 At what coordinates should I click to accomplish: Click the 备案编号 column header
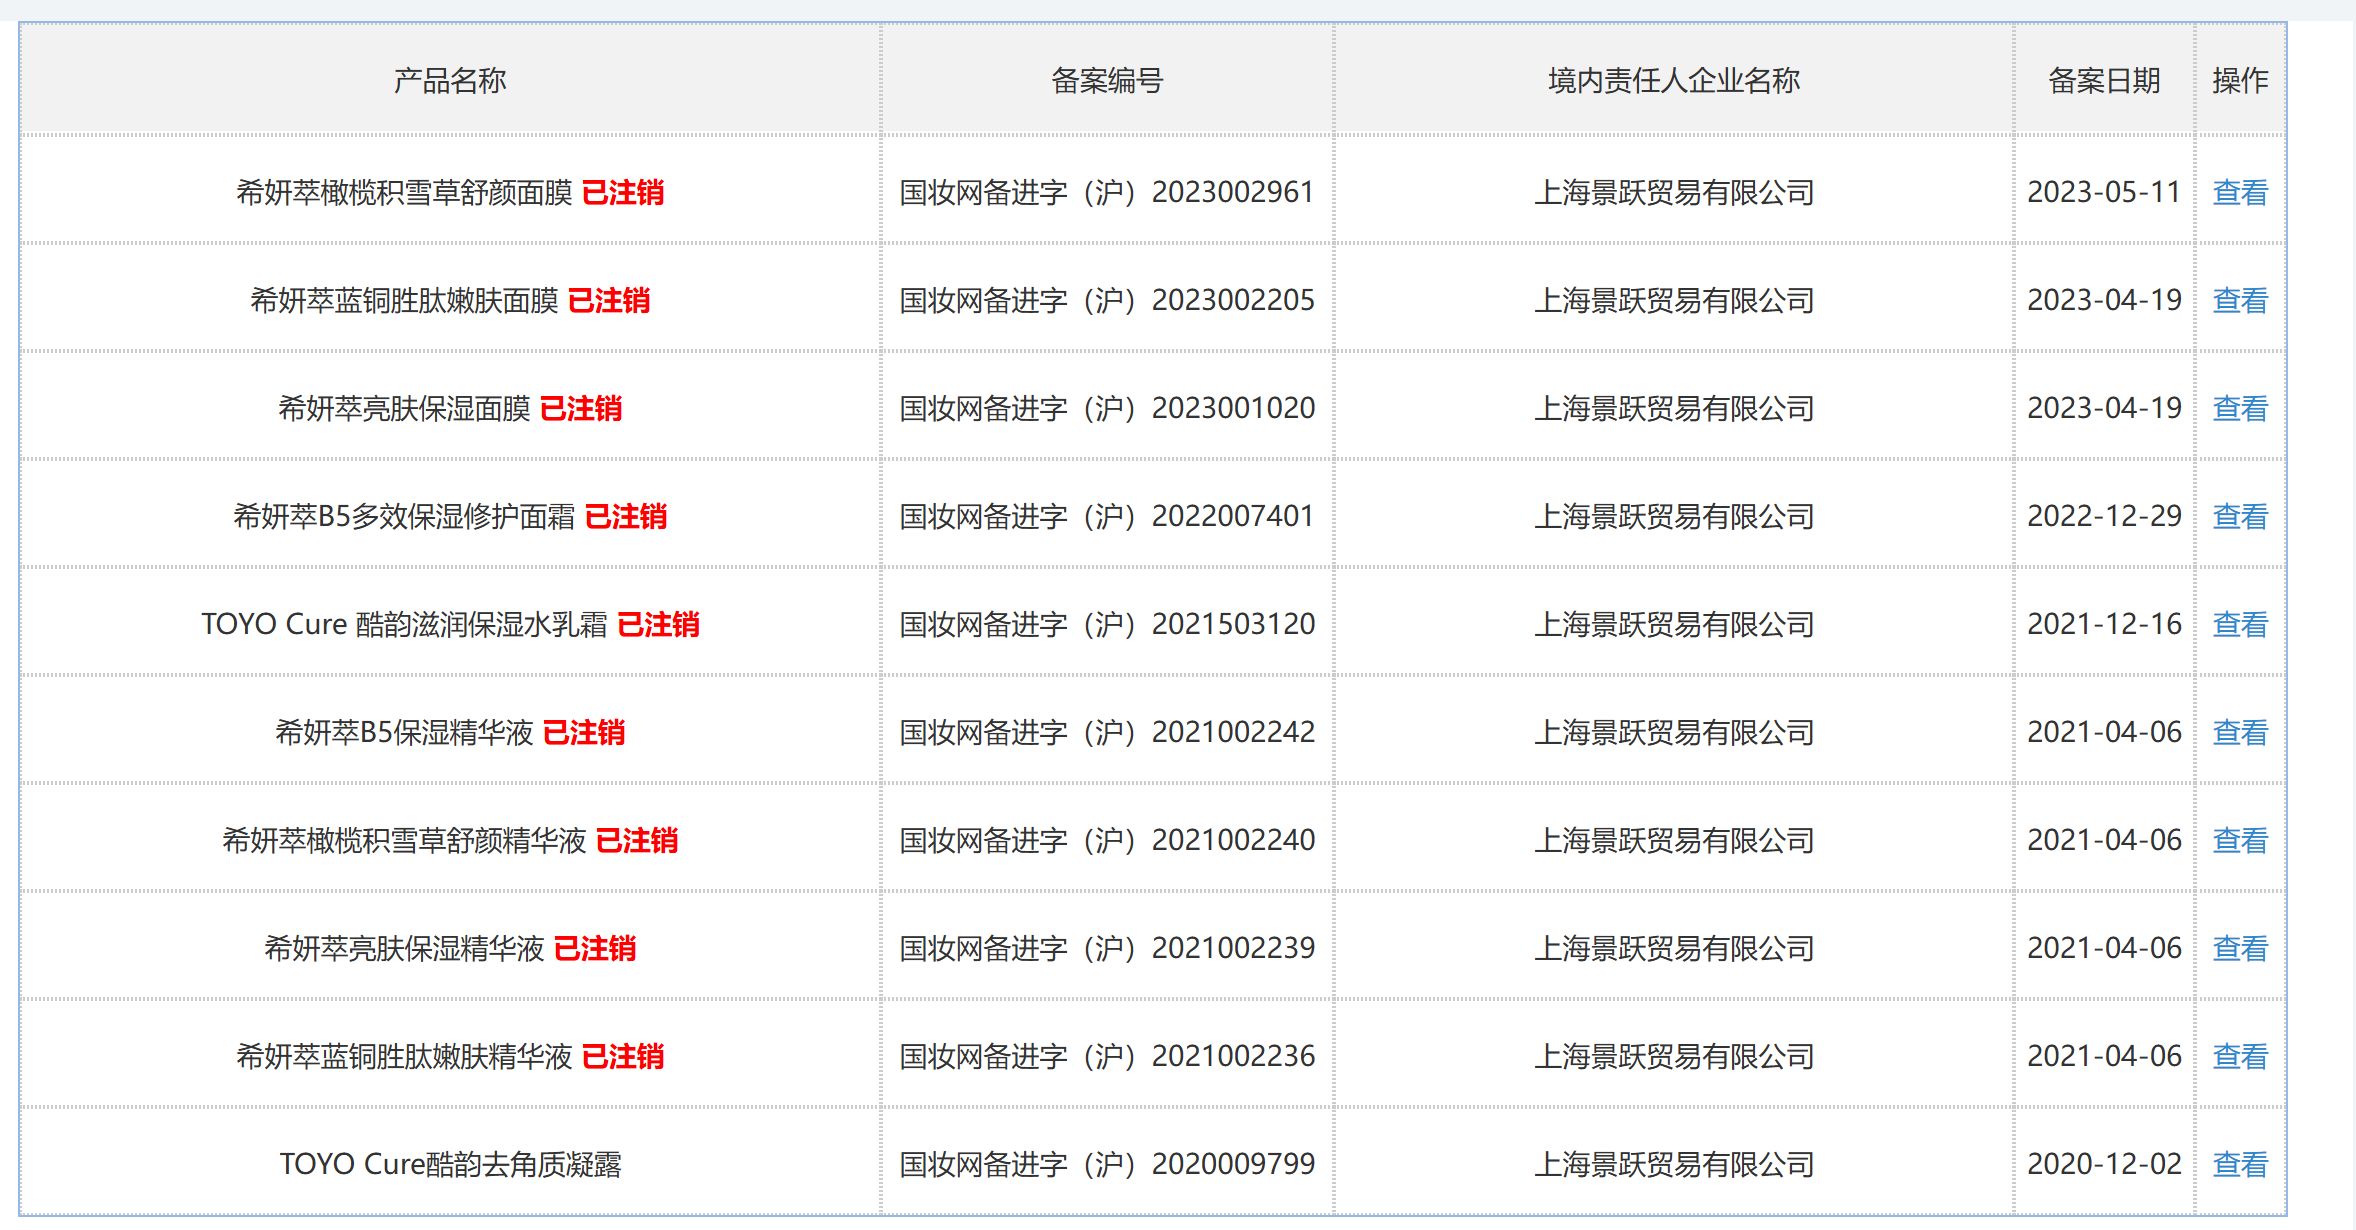[x=1107, y=80]
